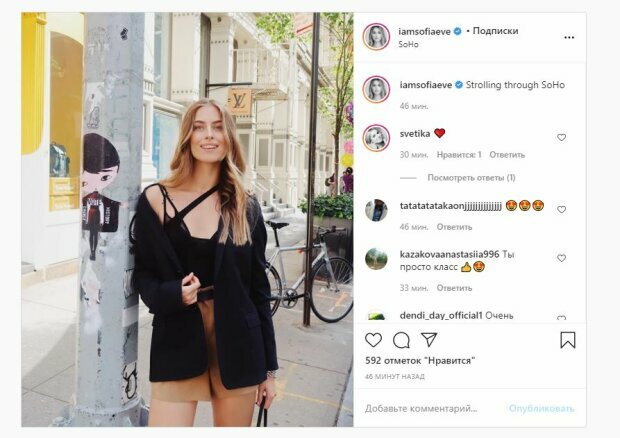
Task: Expand svetika's replies (Посмотреть ответы)
Action: [x=471, y=178]
